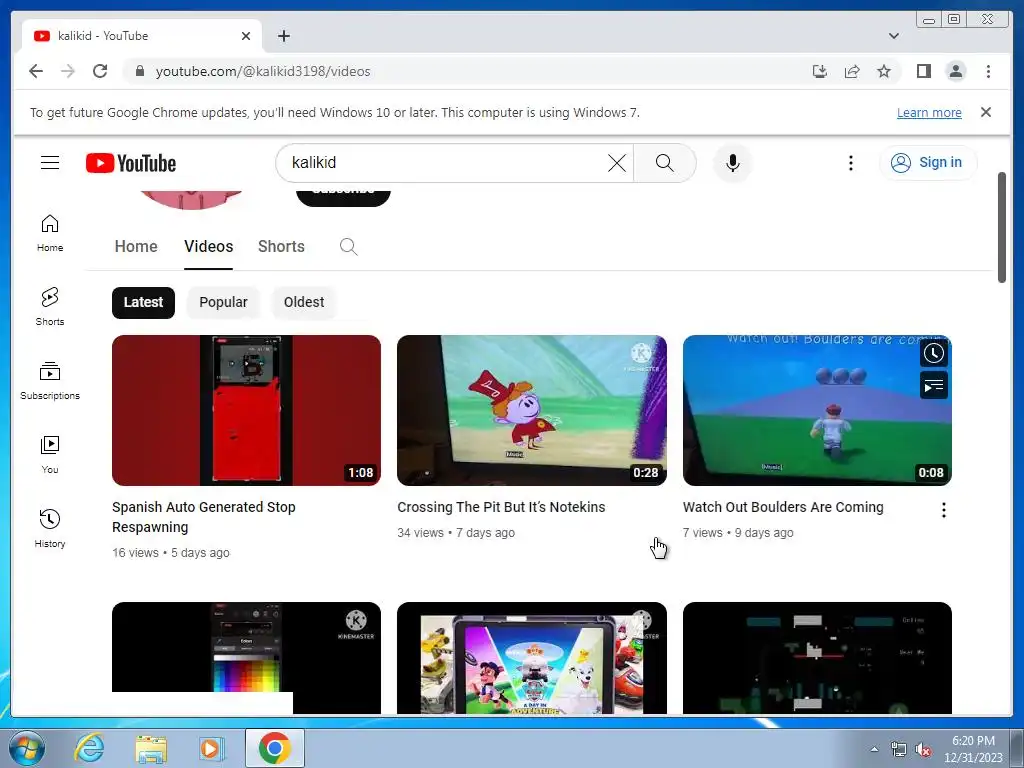Expand the tab search dropdown arrow

(893, 36)
